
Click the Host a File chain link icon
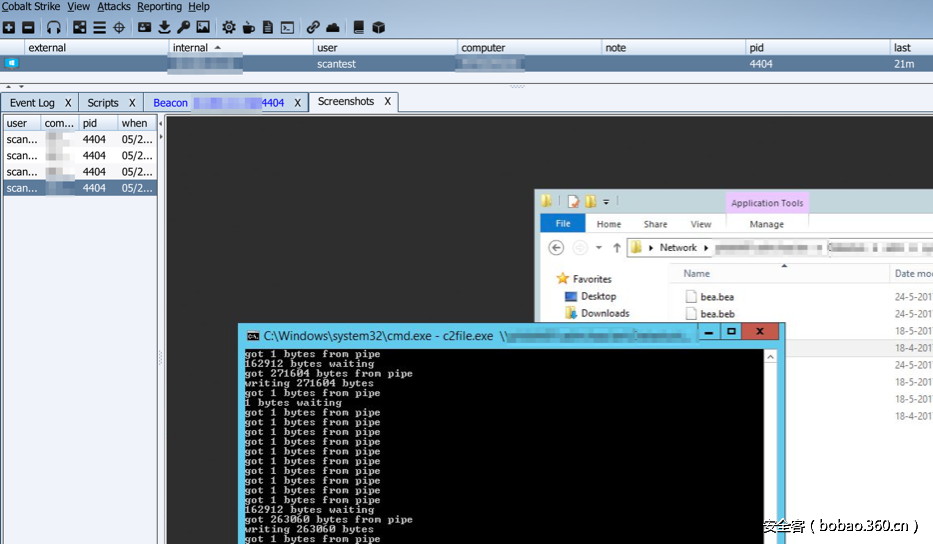tap(313, 27)
